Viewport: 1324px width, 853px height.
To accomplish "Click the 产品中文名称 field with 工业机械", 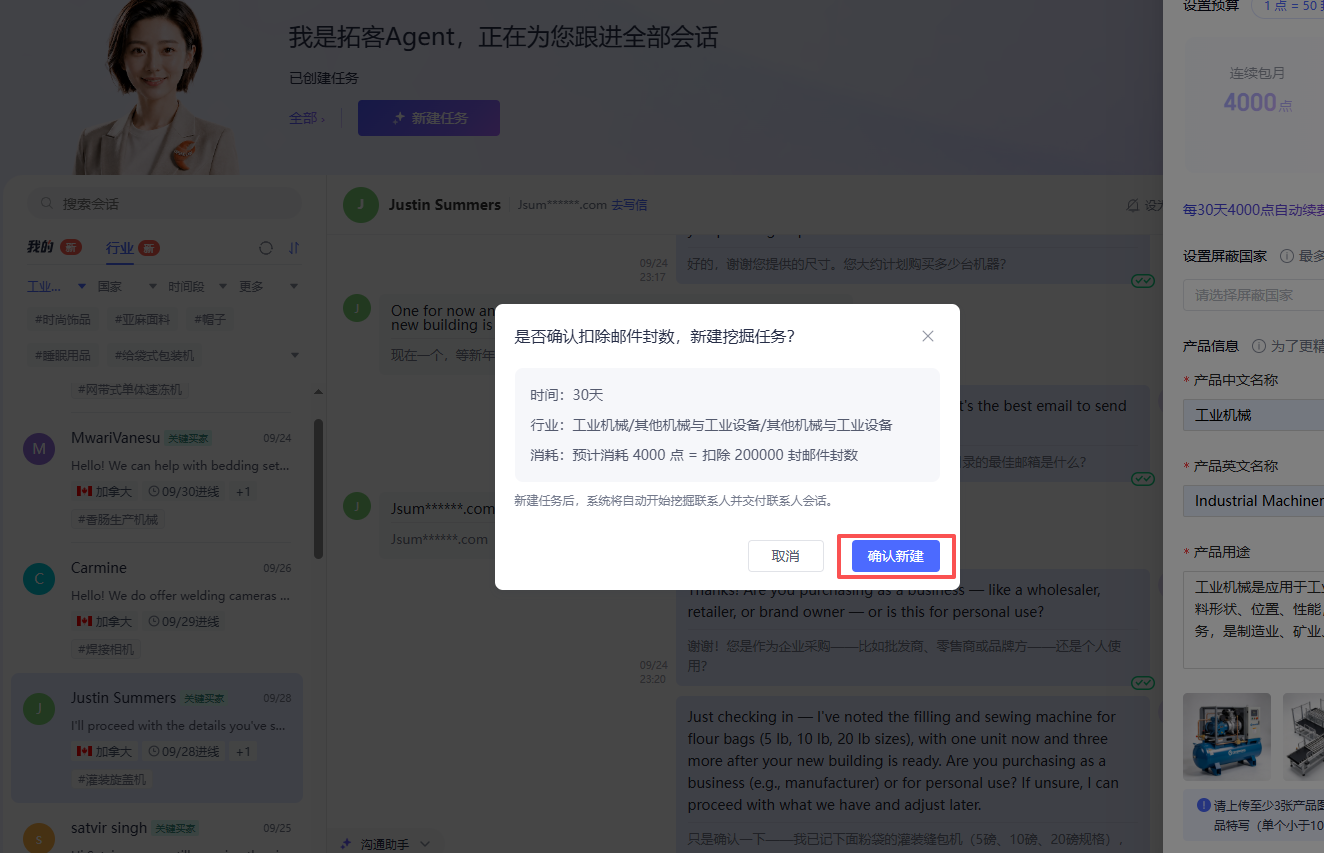I will pyautogui.click(x=1254, y=414).
